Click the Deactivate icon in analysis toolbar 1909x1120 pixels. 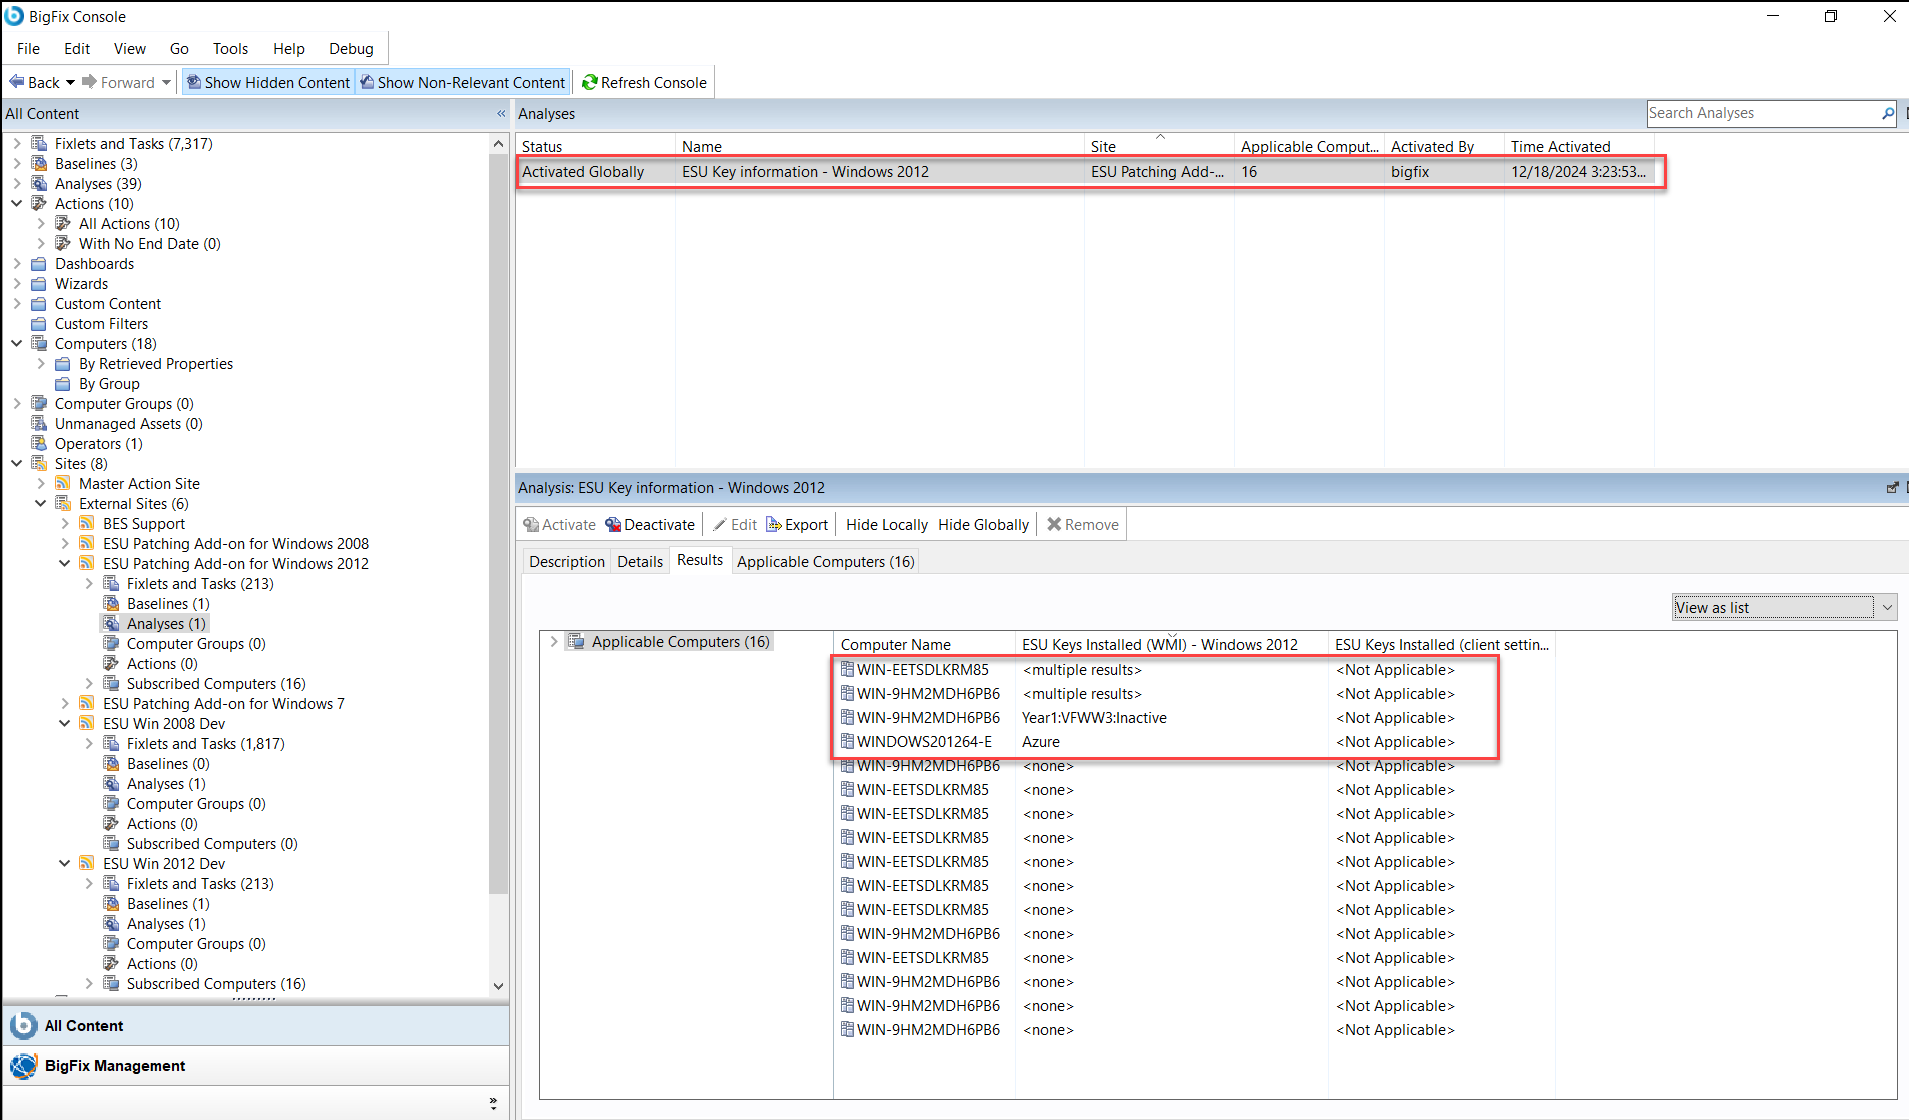pos(613,525)
